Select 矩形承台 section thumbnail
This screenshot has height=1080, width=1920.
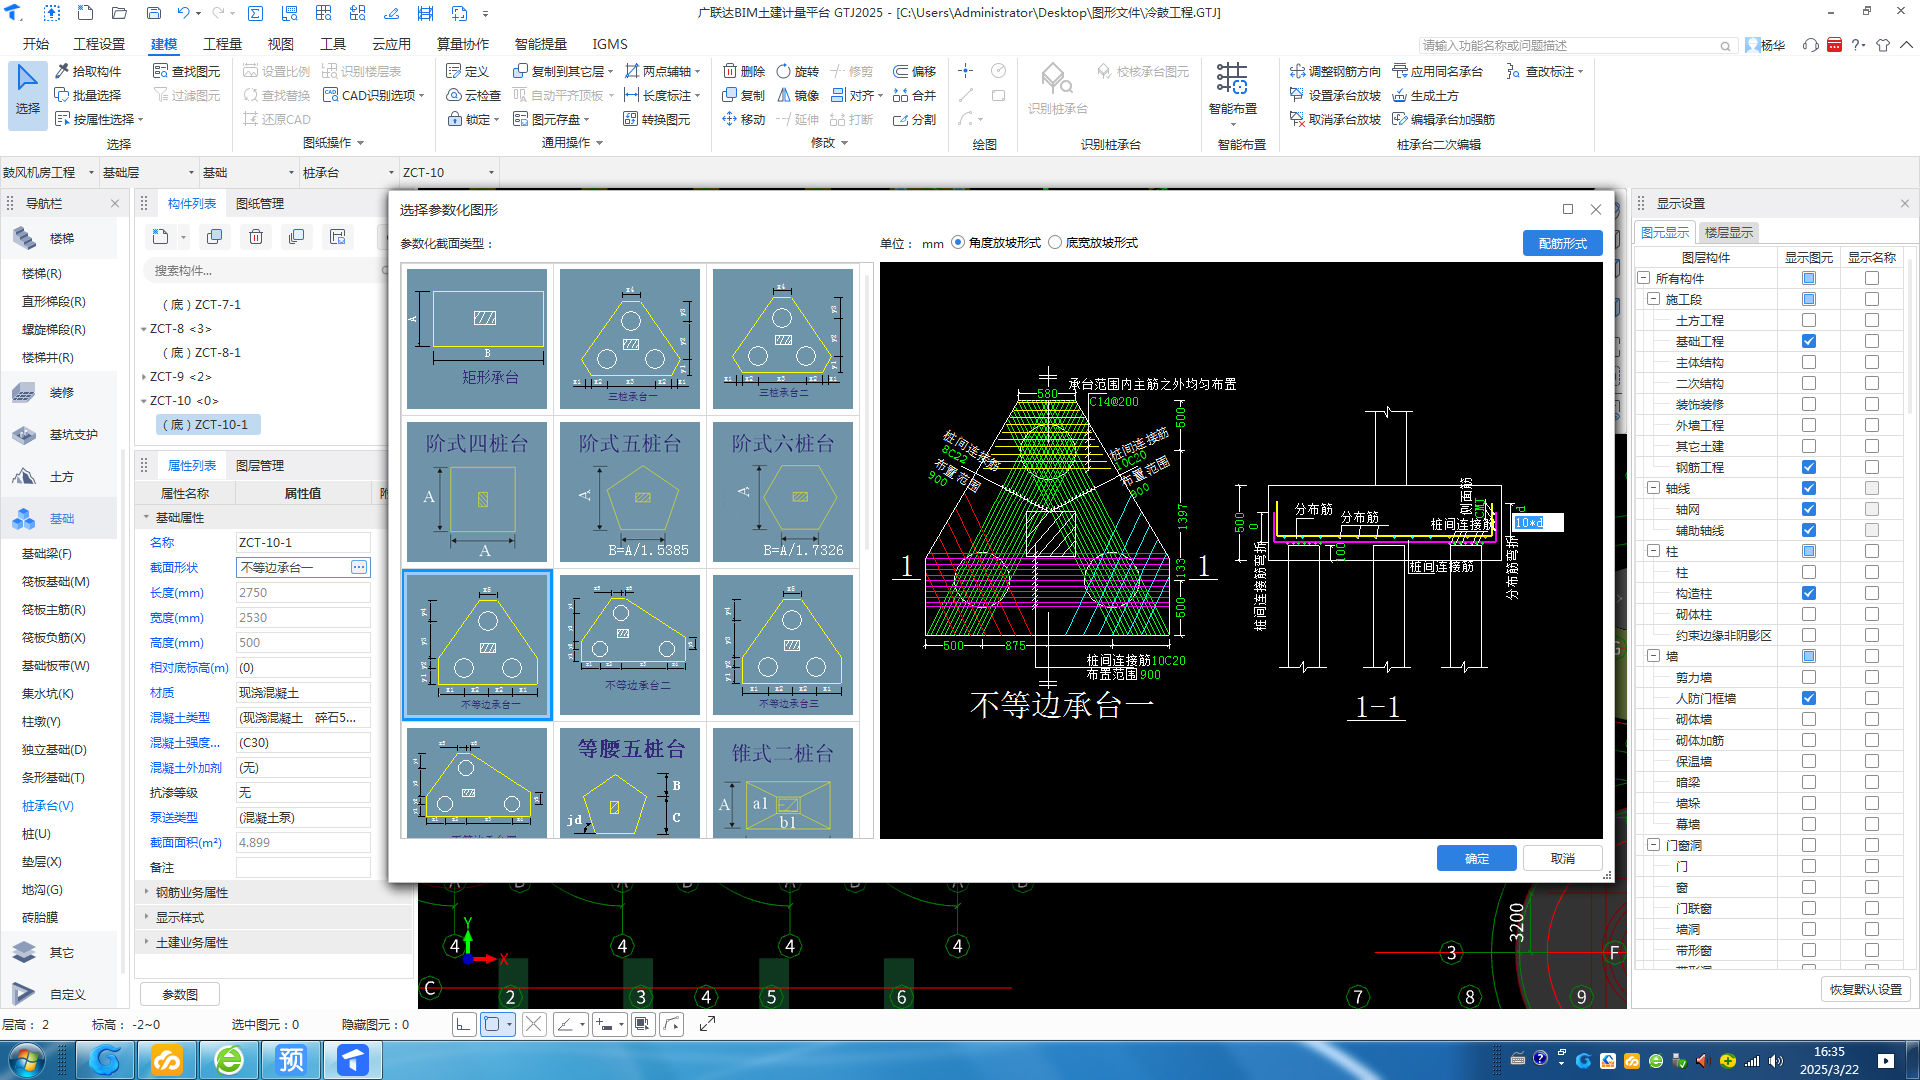tap(477, 338)
